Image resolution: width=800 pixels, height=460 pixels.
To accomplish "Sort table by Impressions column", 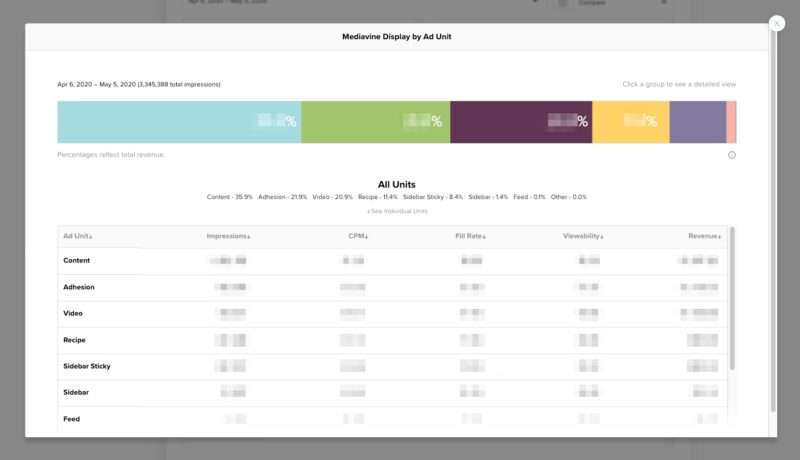I will (228, 236).
